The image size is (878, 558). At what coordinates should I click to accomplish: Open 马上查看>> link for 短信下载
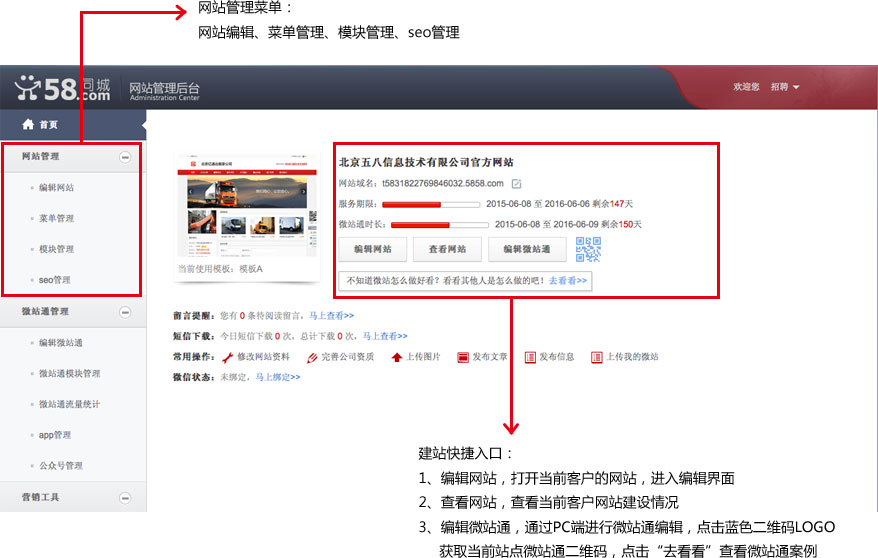point(385,336)
